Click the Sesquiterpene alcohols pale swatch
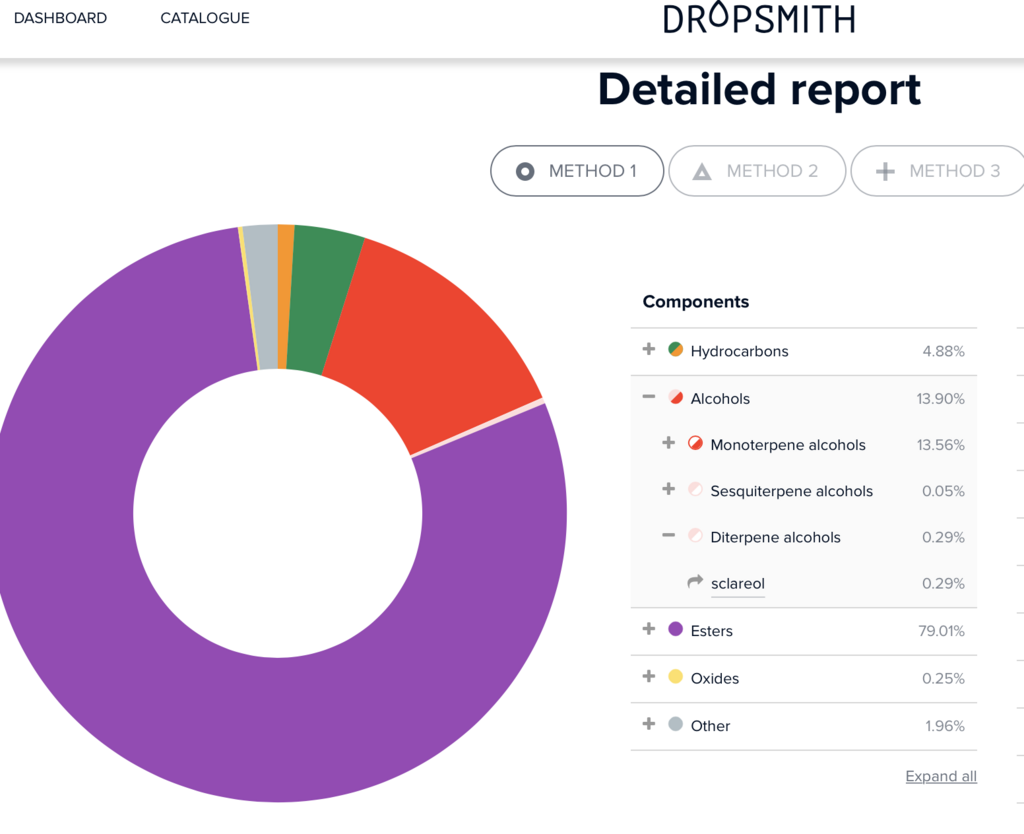1024x834 pixels. [695, 489]
